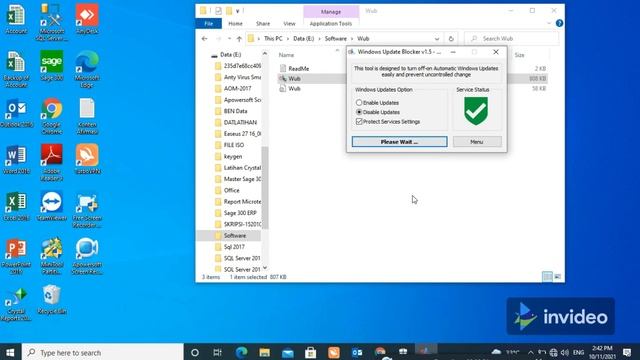Select the Manage contextual tab
The image size is (640, 360).
coord(331,12)
